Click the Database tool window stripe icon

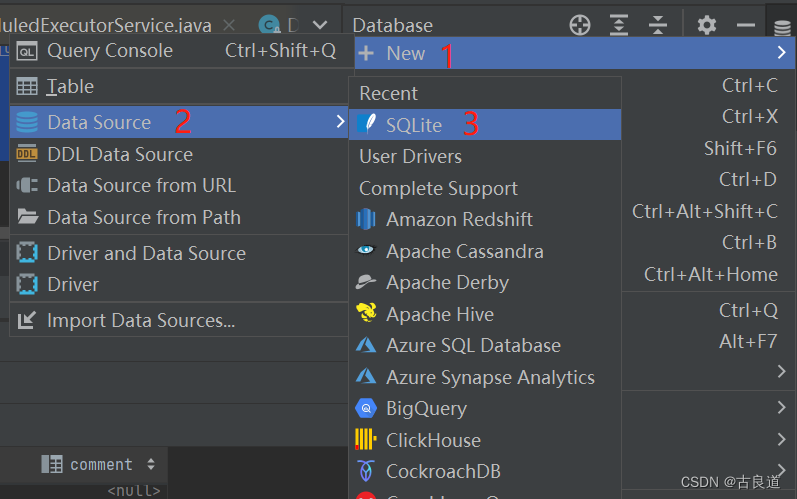782,27
